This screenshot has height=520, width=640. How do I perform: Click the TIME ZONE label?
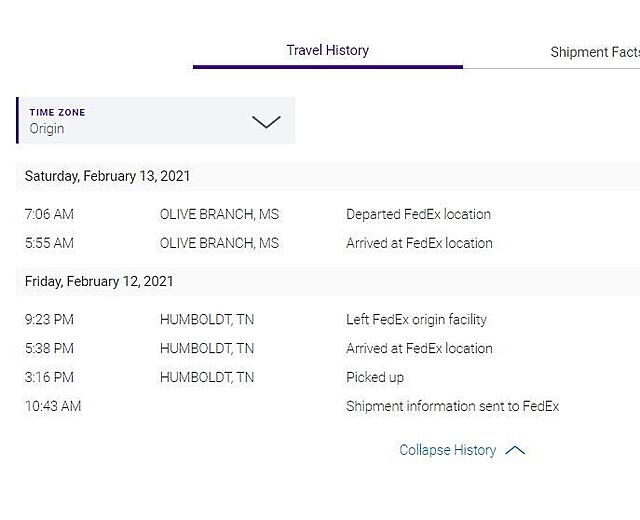pos(57,112)
